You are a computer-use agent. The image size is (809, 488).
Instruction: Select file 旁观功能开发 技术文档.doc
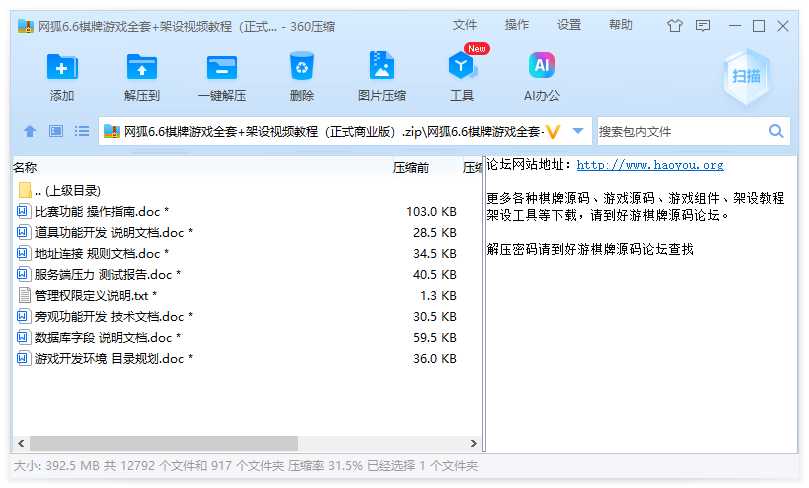248,316
